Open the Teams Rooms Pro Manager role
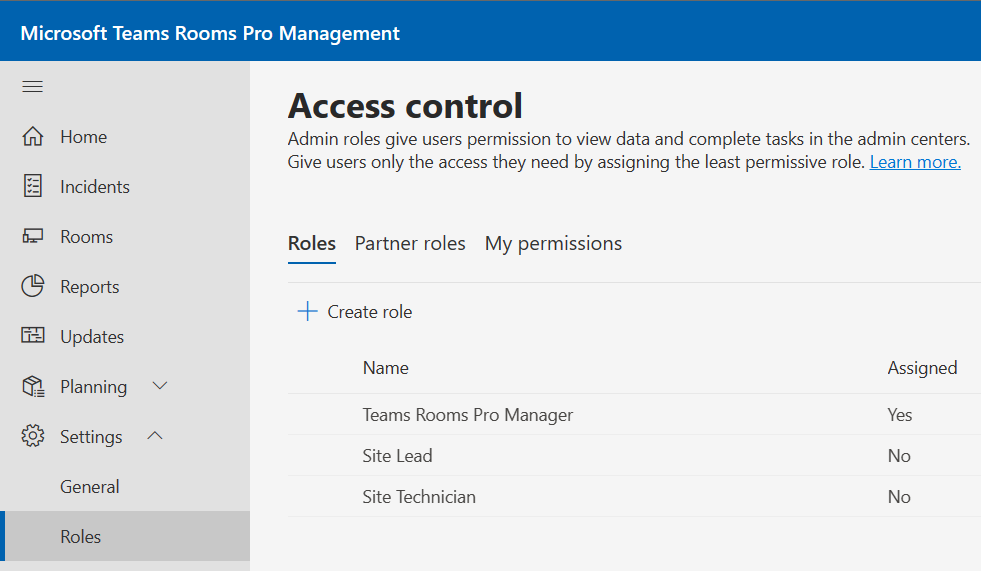 [467, 415]
